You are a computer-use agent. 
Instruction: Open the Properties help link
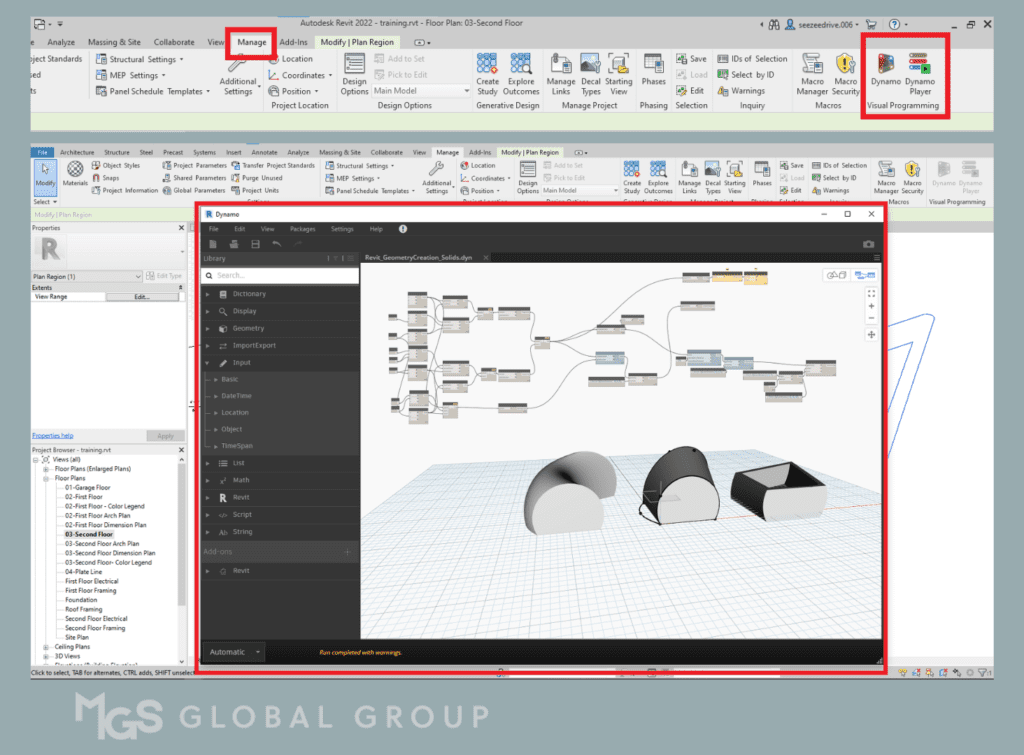click(53, 436)
